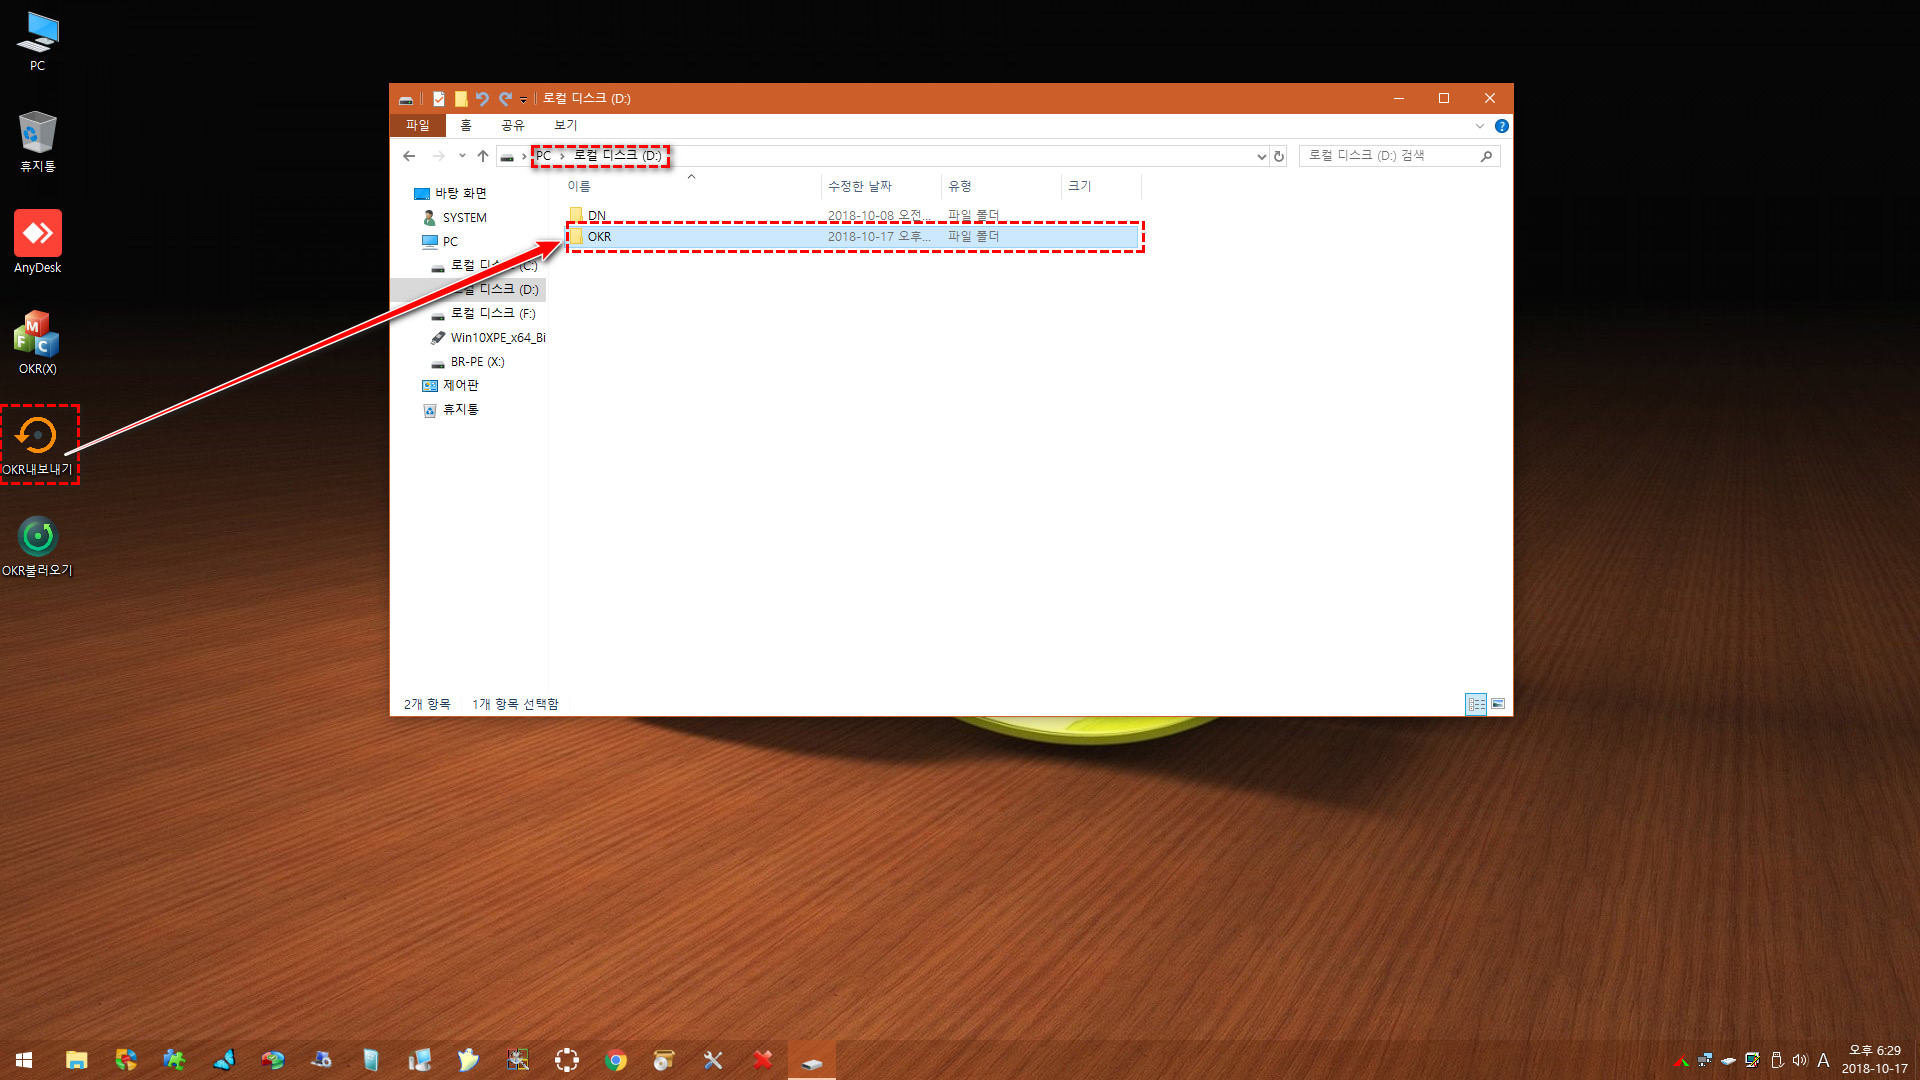Click the Redo icon in the title bar

coord(505,98)
